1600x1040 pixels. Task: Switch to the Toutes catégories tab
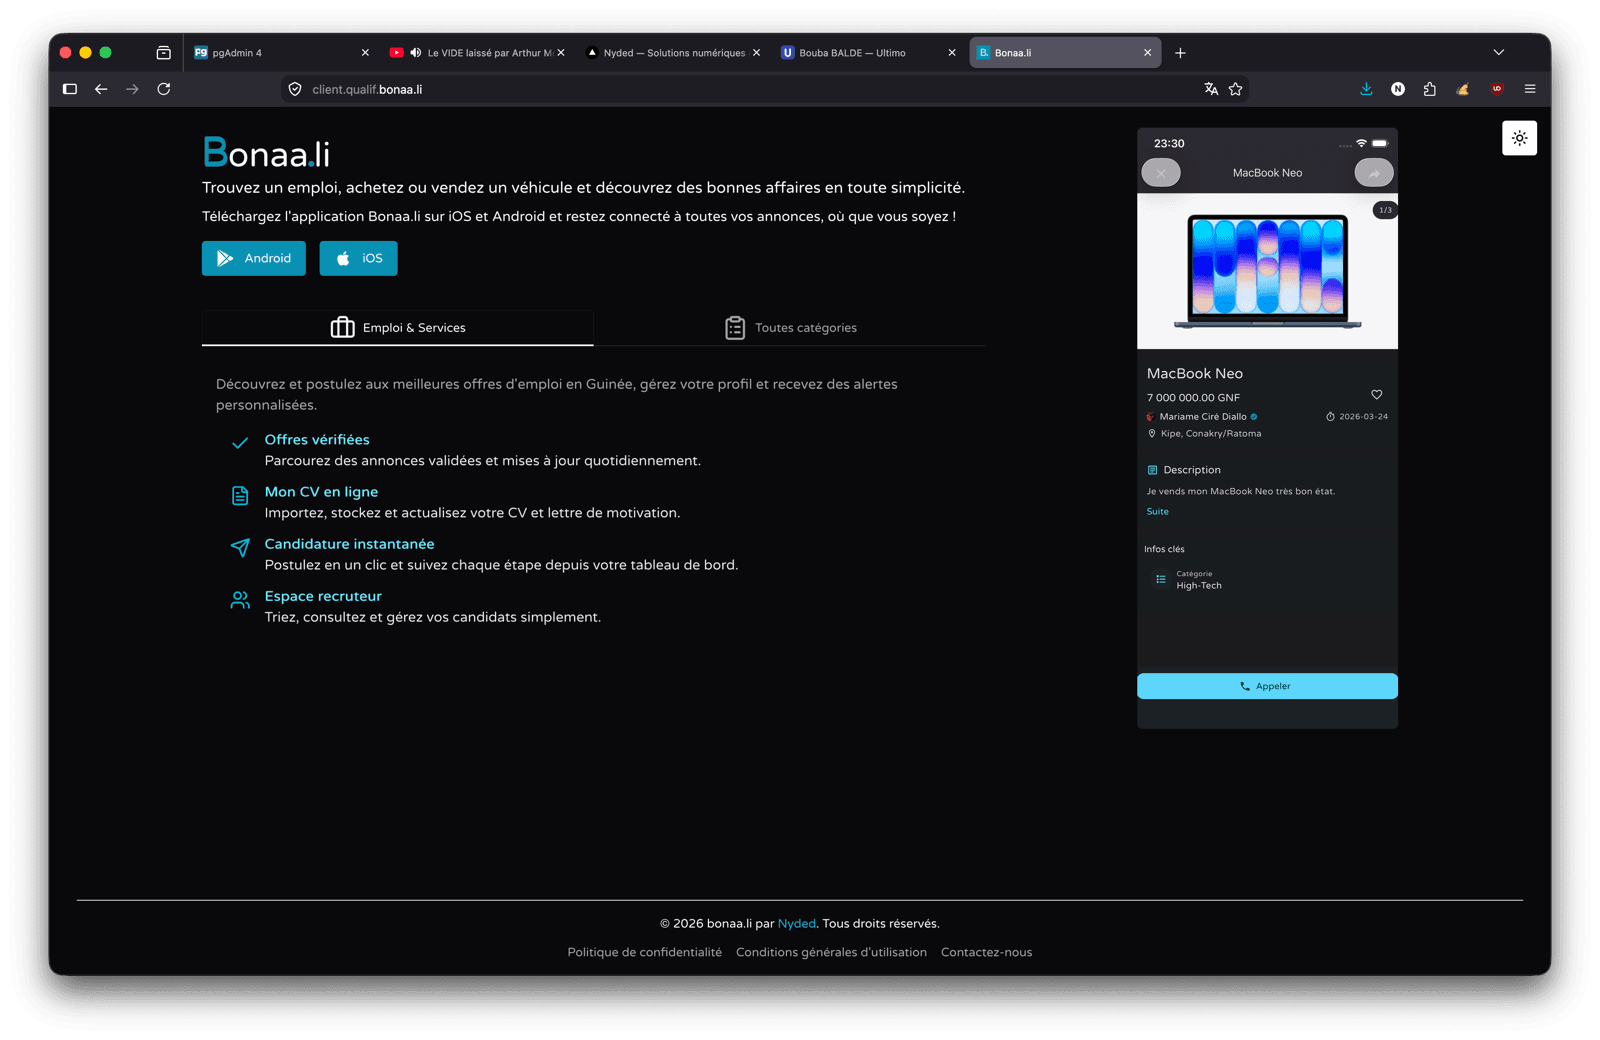coord(790,328)
